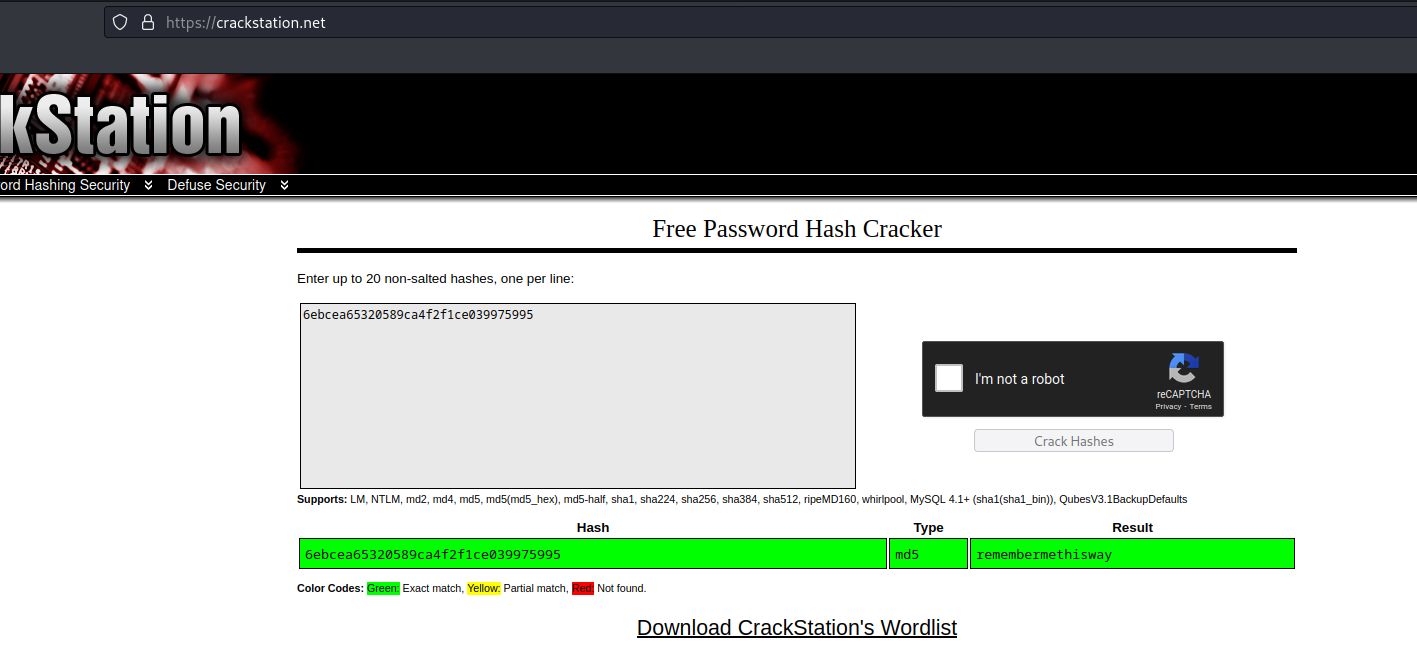The height and width of the screenshot is (660, 1417).
Task: Open the Defuse Security menu
Action: [x=216, y=185]
